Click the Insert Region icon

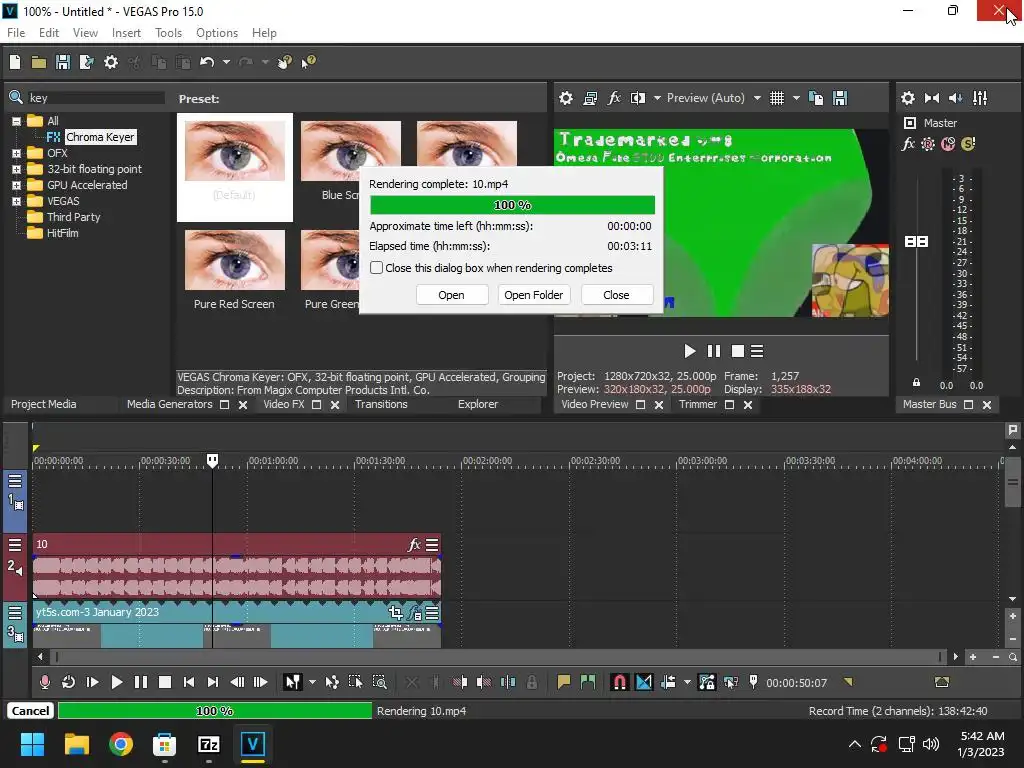tap(588, 682)
